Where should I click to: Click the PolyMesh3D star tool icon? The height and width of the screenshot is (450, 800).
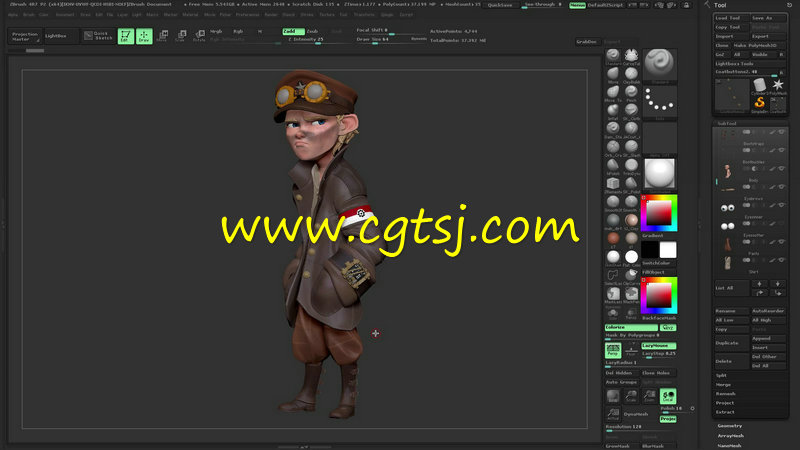tap(778, 86)
